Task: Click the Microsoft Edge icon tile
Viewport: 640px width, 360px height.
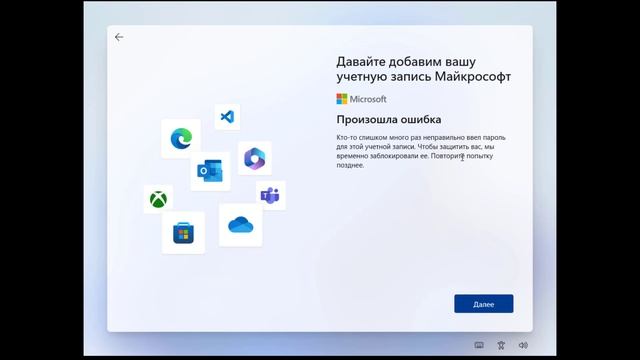Action: point(181,138)
